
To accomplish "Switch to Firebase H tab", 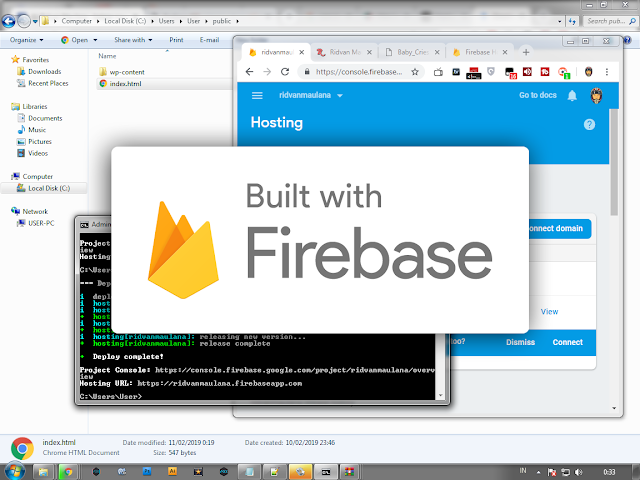I will [x=480, y=52].
